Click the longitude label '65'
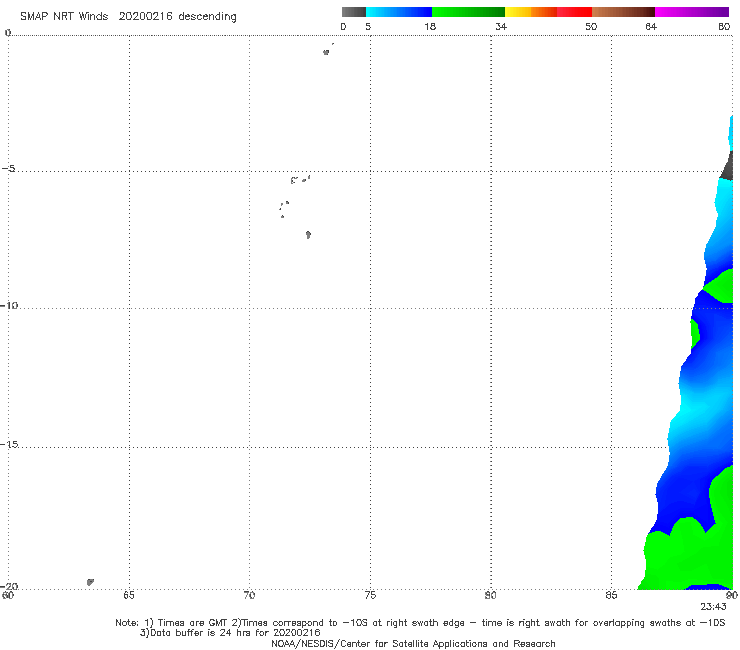The height and width of the screenshot is (650, 740). pos(129,595)
